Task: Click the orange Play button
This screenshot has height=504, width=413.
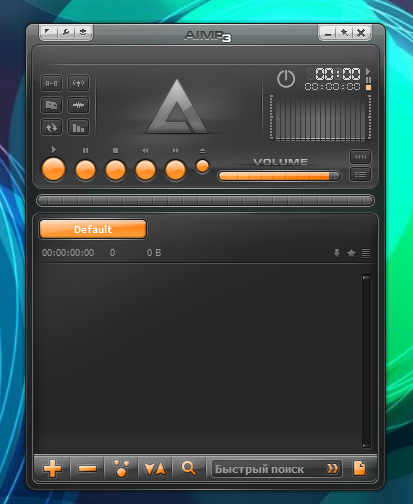Action: click(x=53, y=169)
